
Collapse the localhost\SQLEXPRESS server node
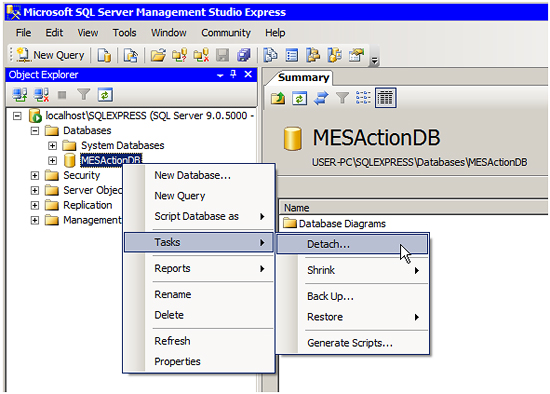[17, 116]
